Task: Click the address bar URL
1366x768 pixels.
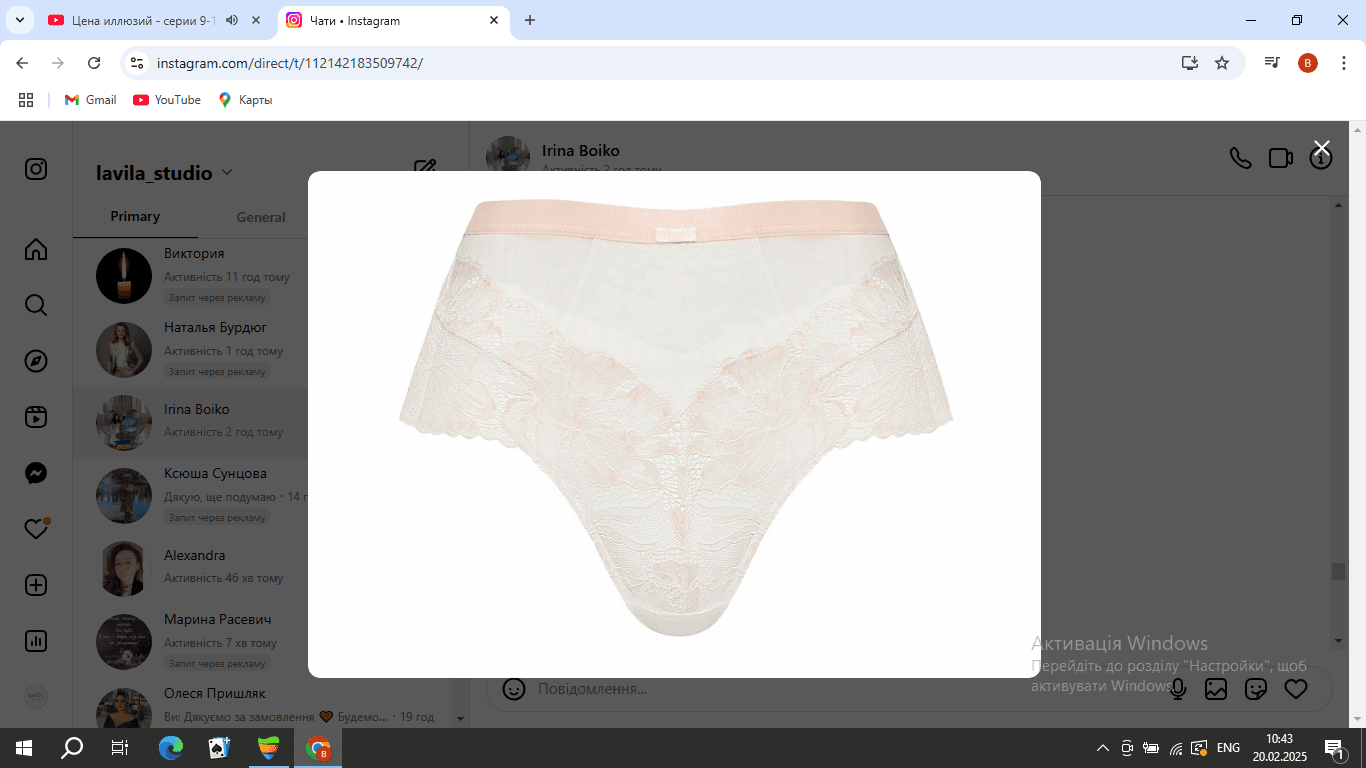Action: click(x=290, y=63)
